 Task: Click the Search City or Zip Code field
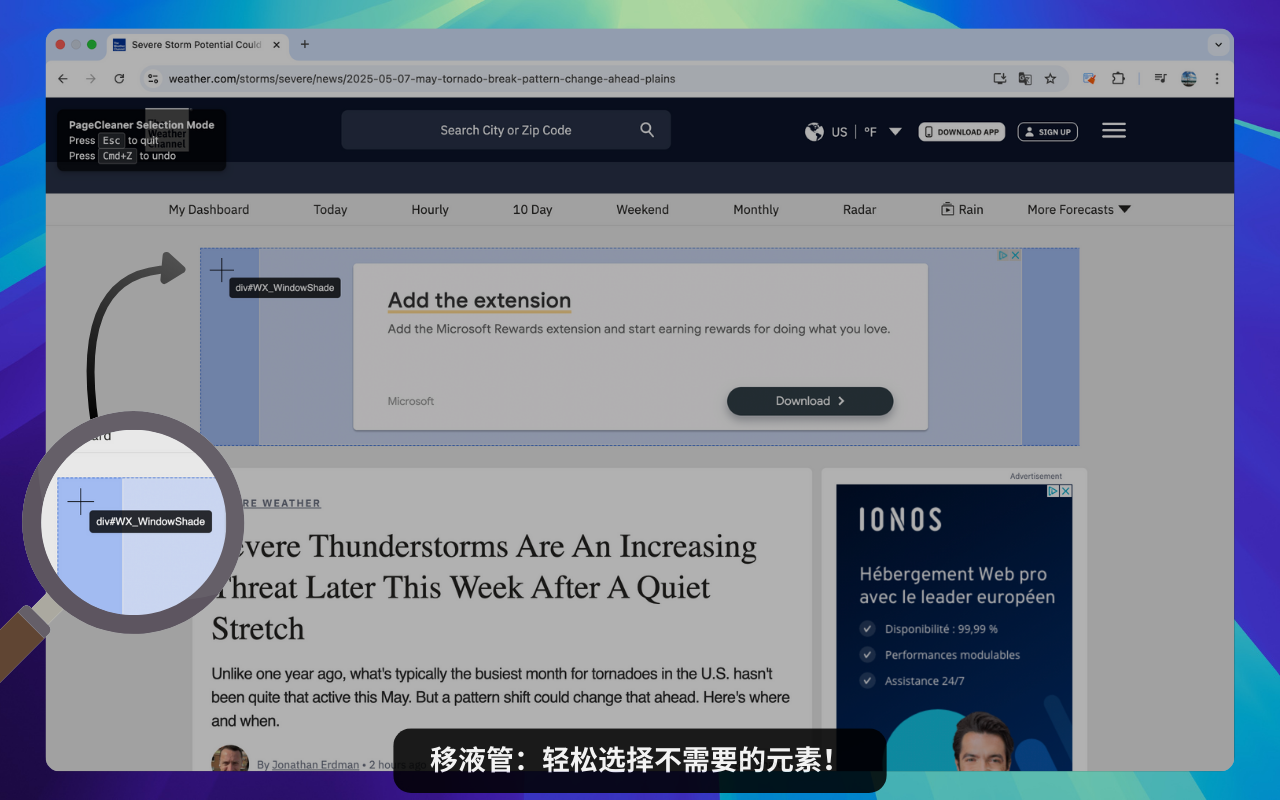point(505,129)
